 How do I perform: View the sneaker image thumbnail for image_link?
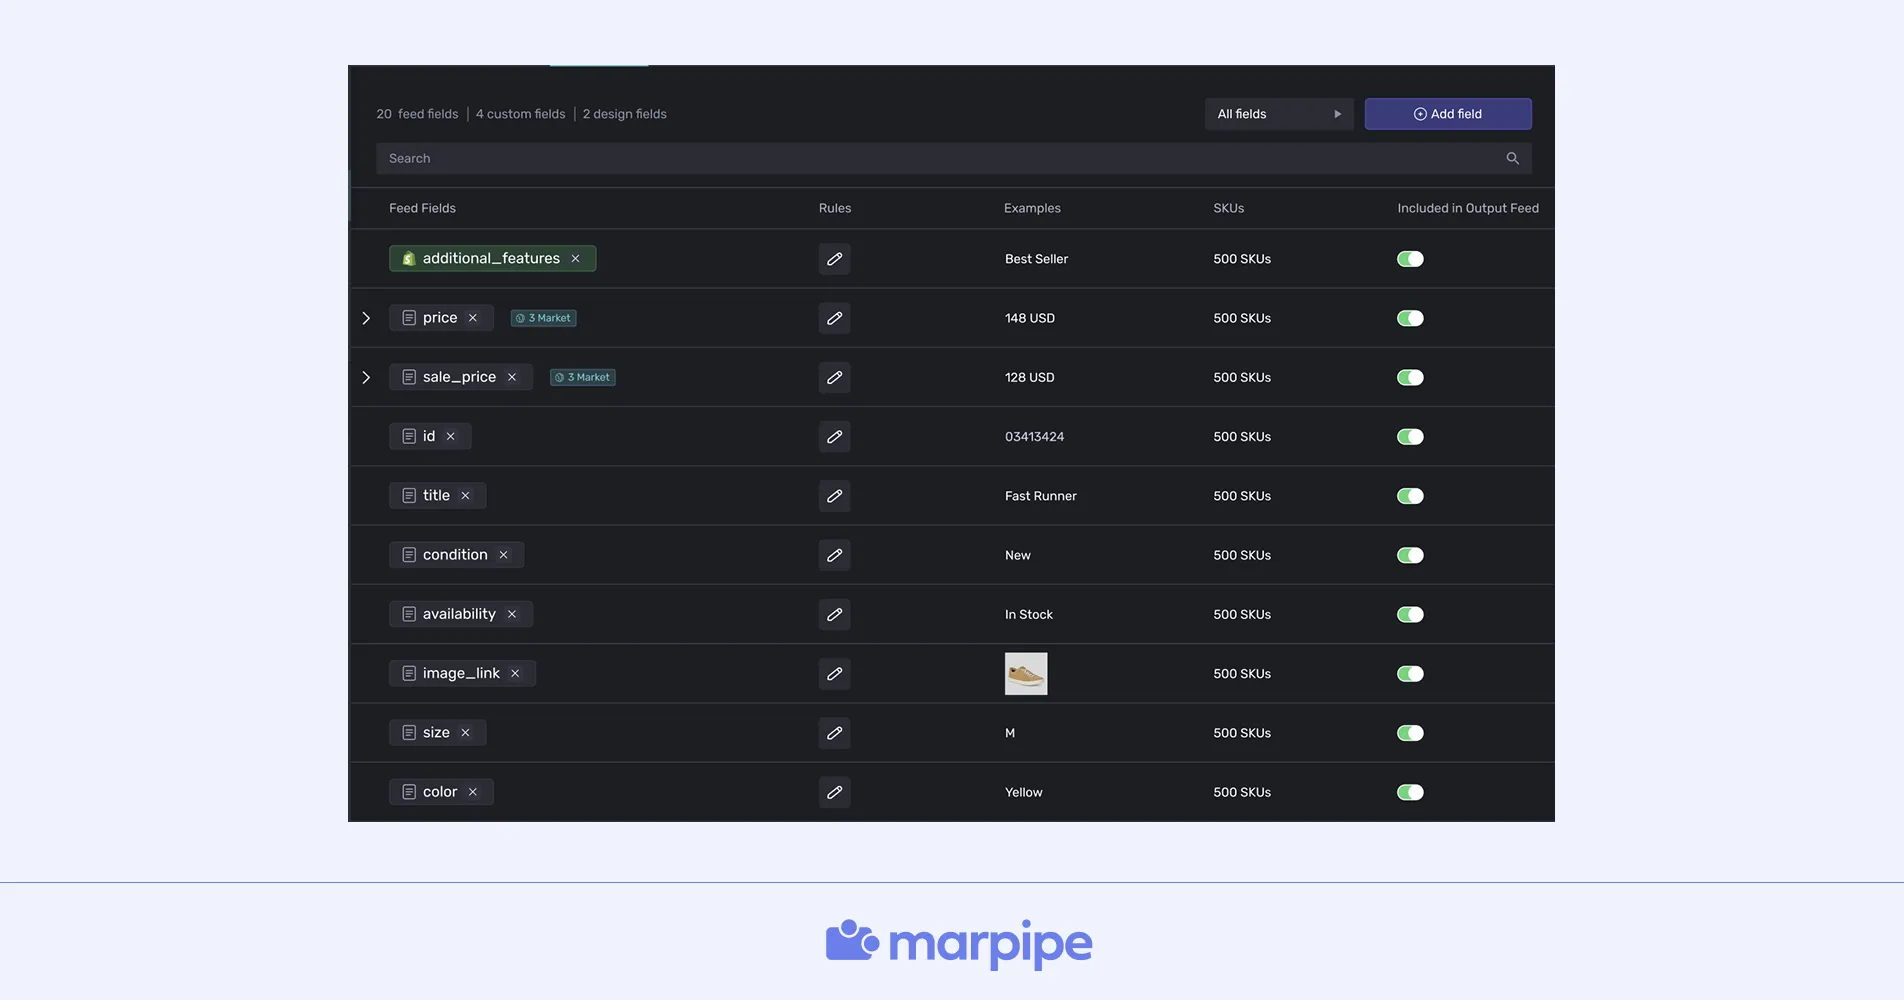pos(1025,673)
